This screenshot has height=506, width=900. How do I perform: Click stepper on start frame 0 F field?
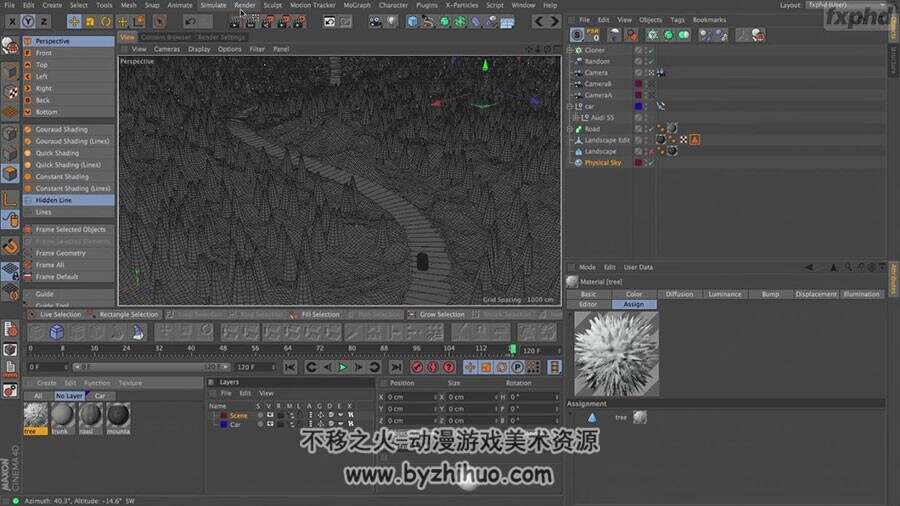pos(65,367)
